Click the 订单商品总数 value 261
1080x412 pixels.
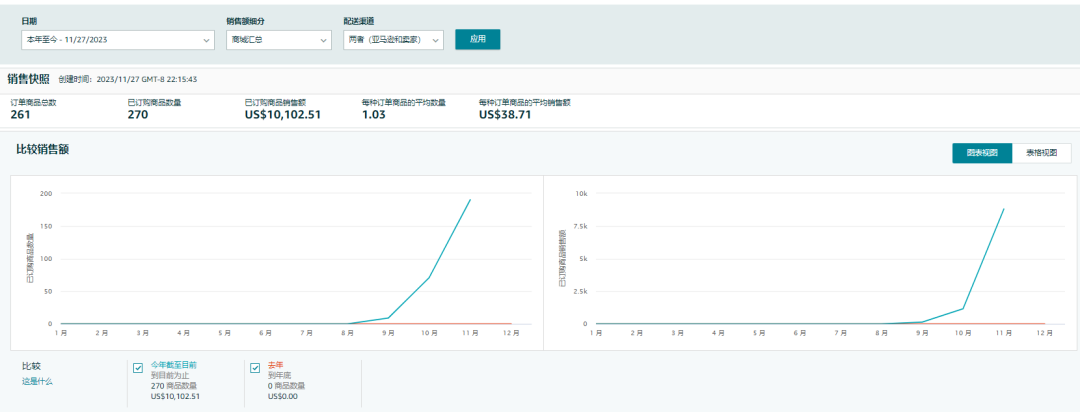21,114
